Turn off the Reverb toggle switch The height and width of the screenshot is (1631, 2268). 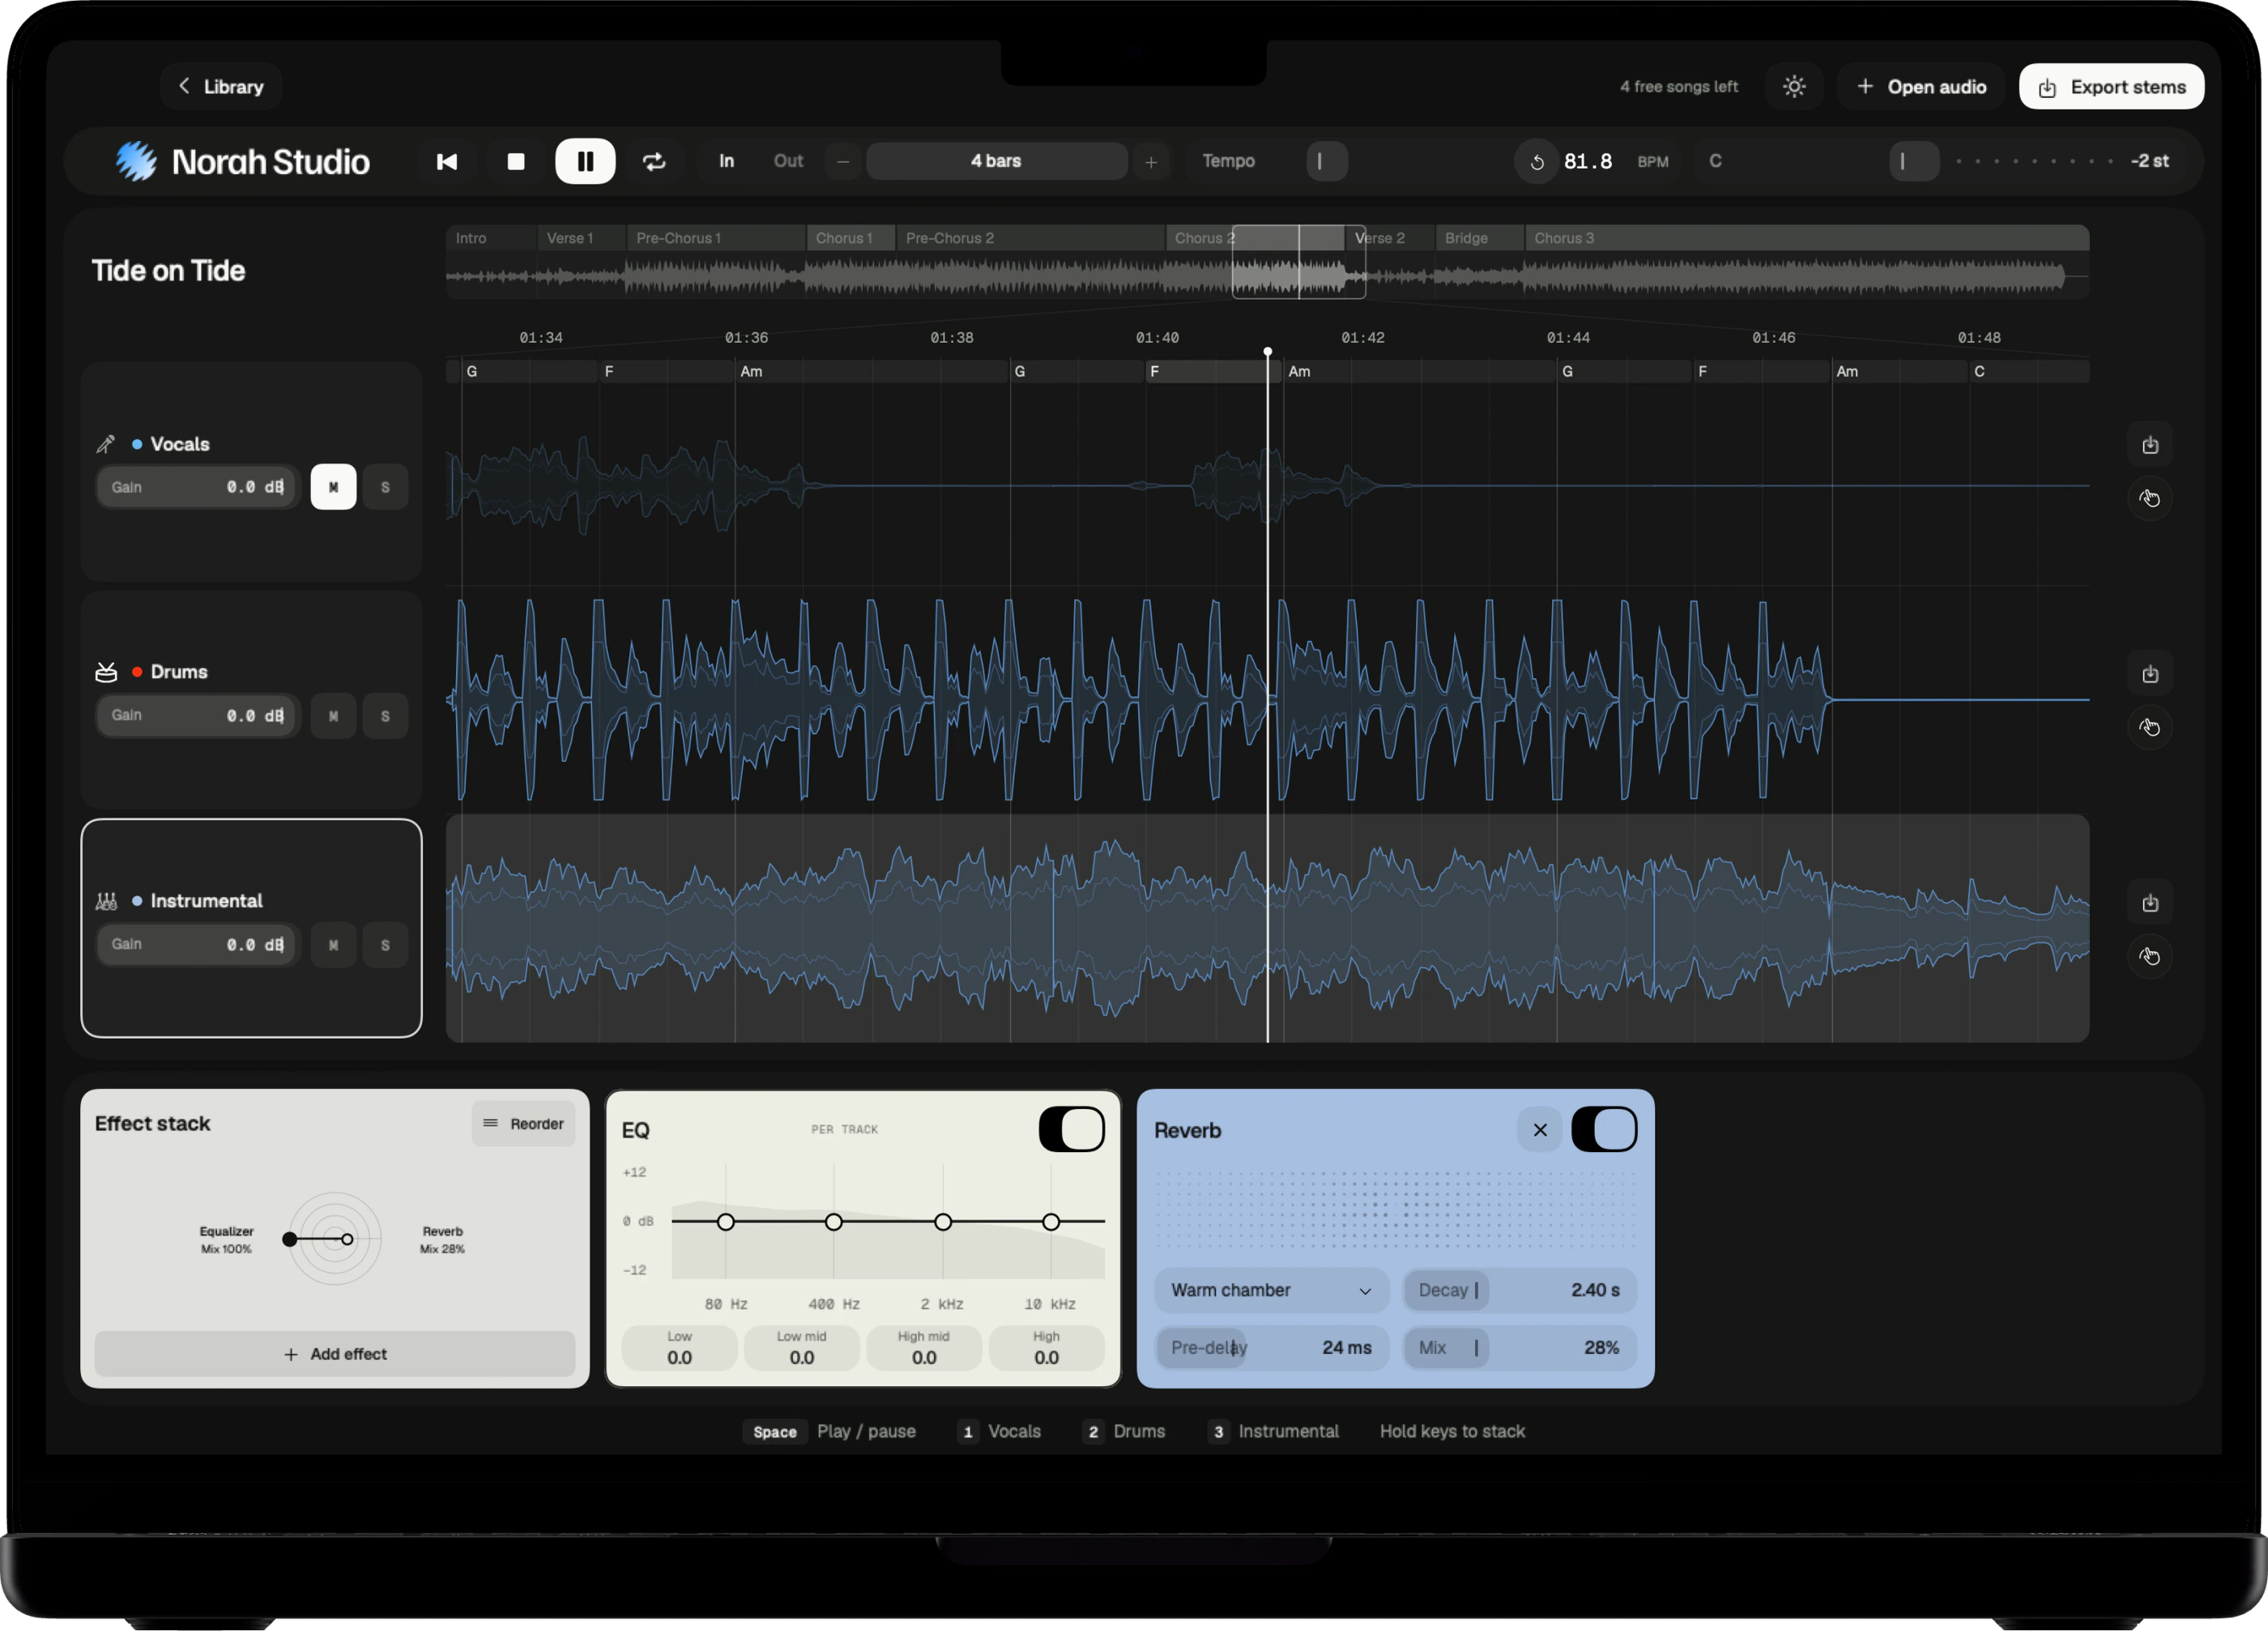[1604, 1130]
